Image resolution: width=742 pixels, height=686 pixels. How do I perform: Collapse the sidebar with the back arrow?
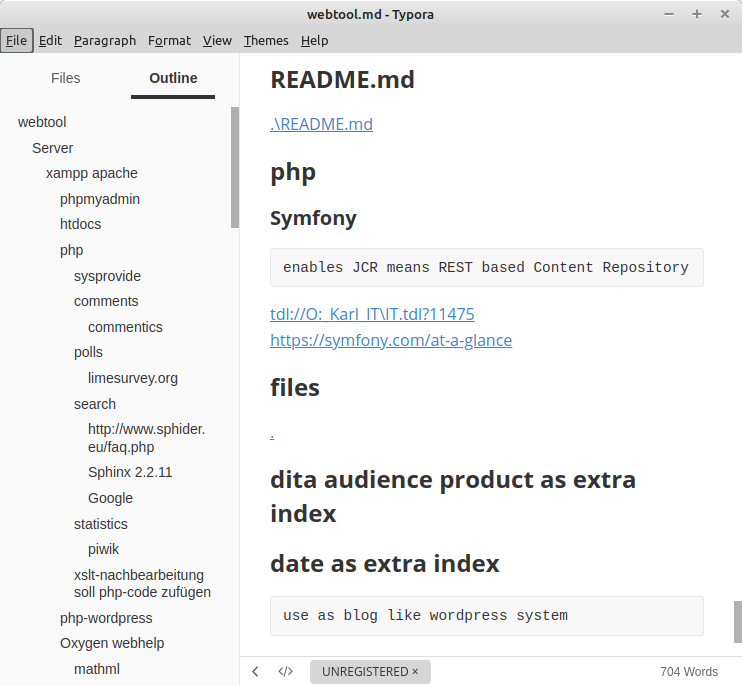(256, 671)
